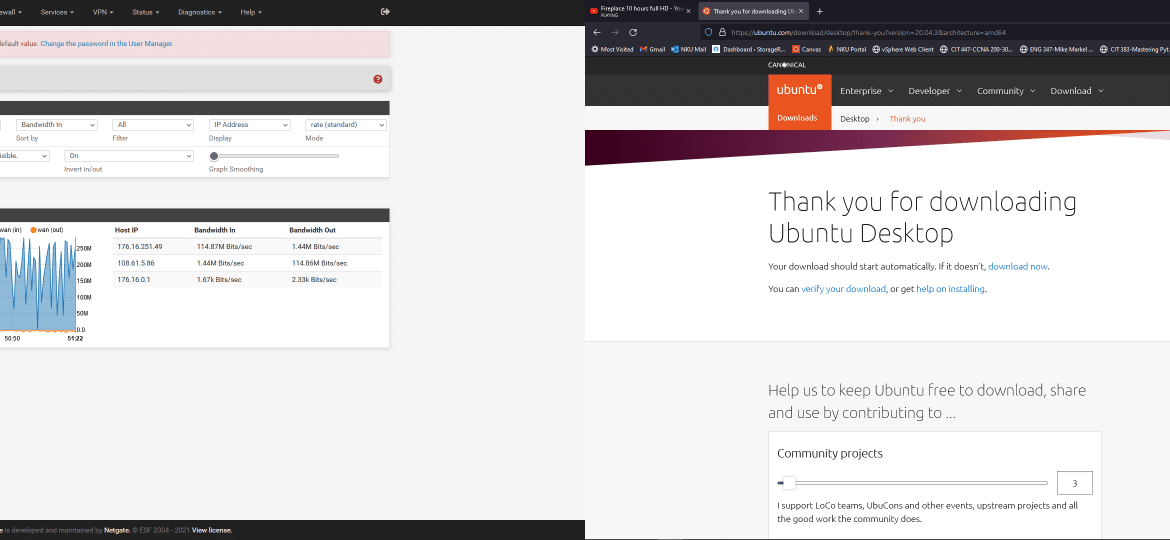Image resolution: width=1170 pixels, height=540 pixels.
Task: Click the View license link
Action: pyautogui.click(x=212, y=530)
